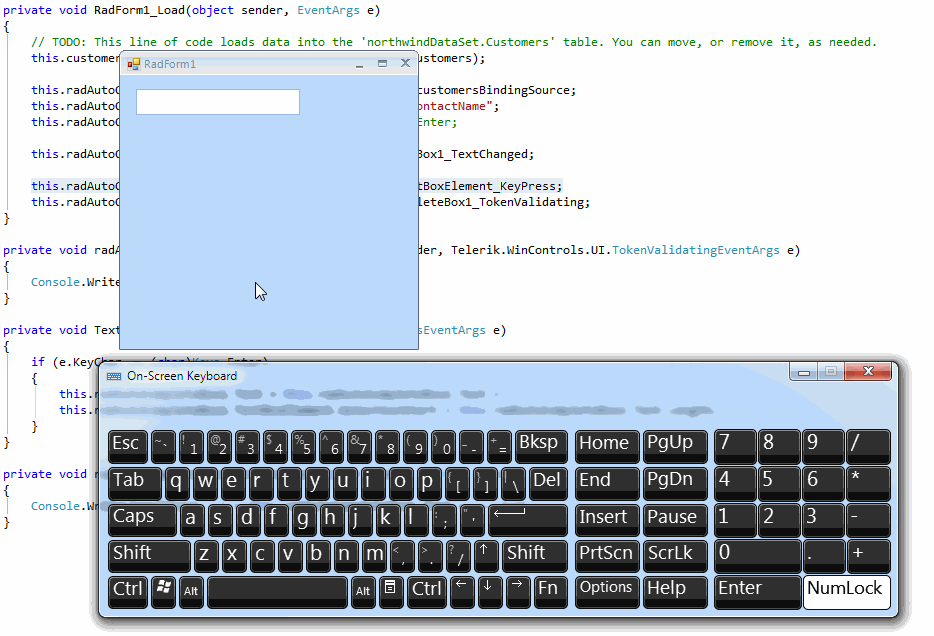Click the text box in RadForm1

click(217, 102)
